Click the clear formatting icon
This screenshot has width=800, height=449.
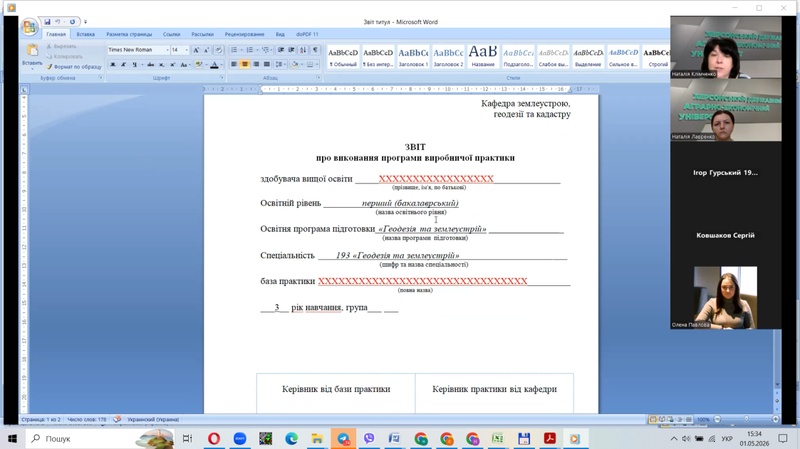click(219, 49)
